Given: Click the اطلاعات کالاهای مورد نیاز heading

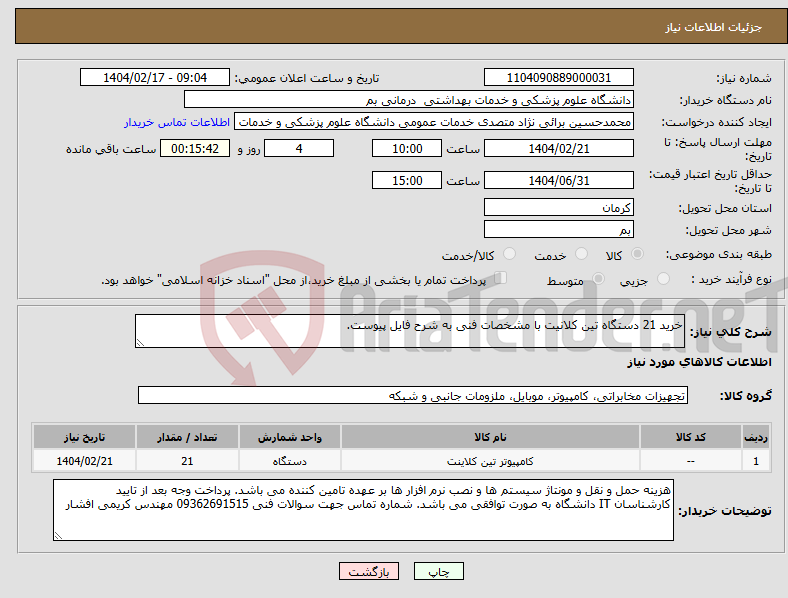Looking at the screenshot, I should [x=699, y=362].
